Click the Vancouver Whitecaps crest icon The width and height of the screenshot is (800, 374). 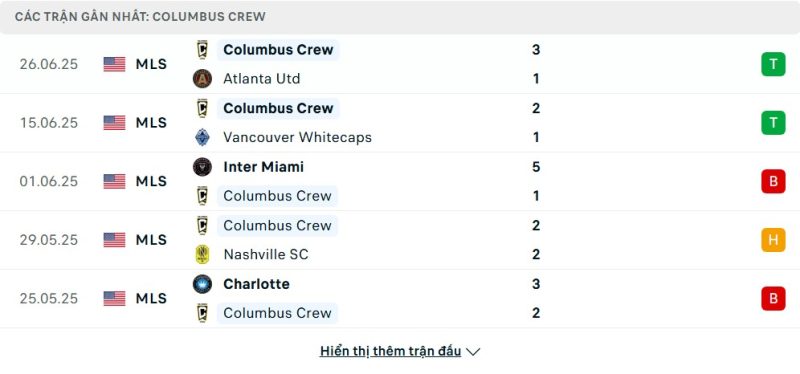click(x=202, y=137)
